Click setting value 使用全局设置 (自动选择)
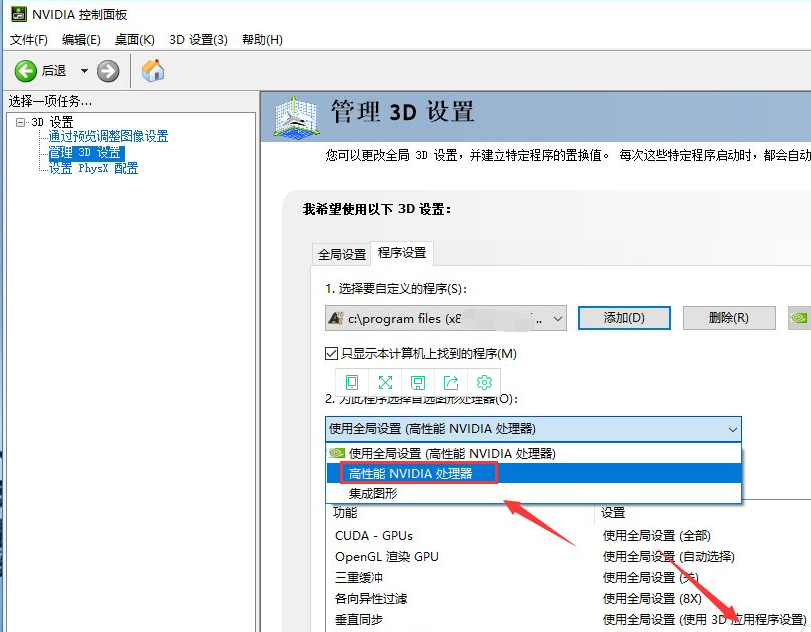This screenshot has width=811, height=632. point(668,556)
